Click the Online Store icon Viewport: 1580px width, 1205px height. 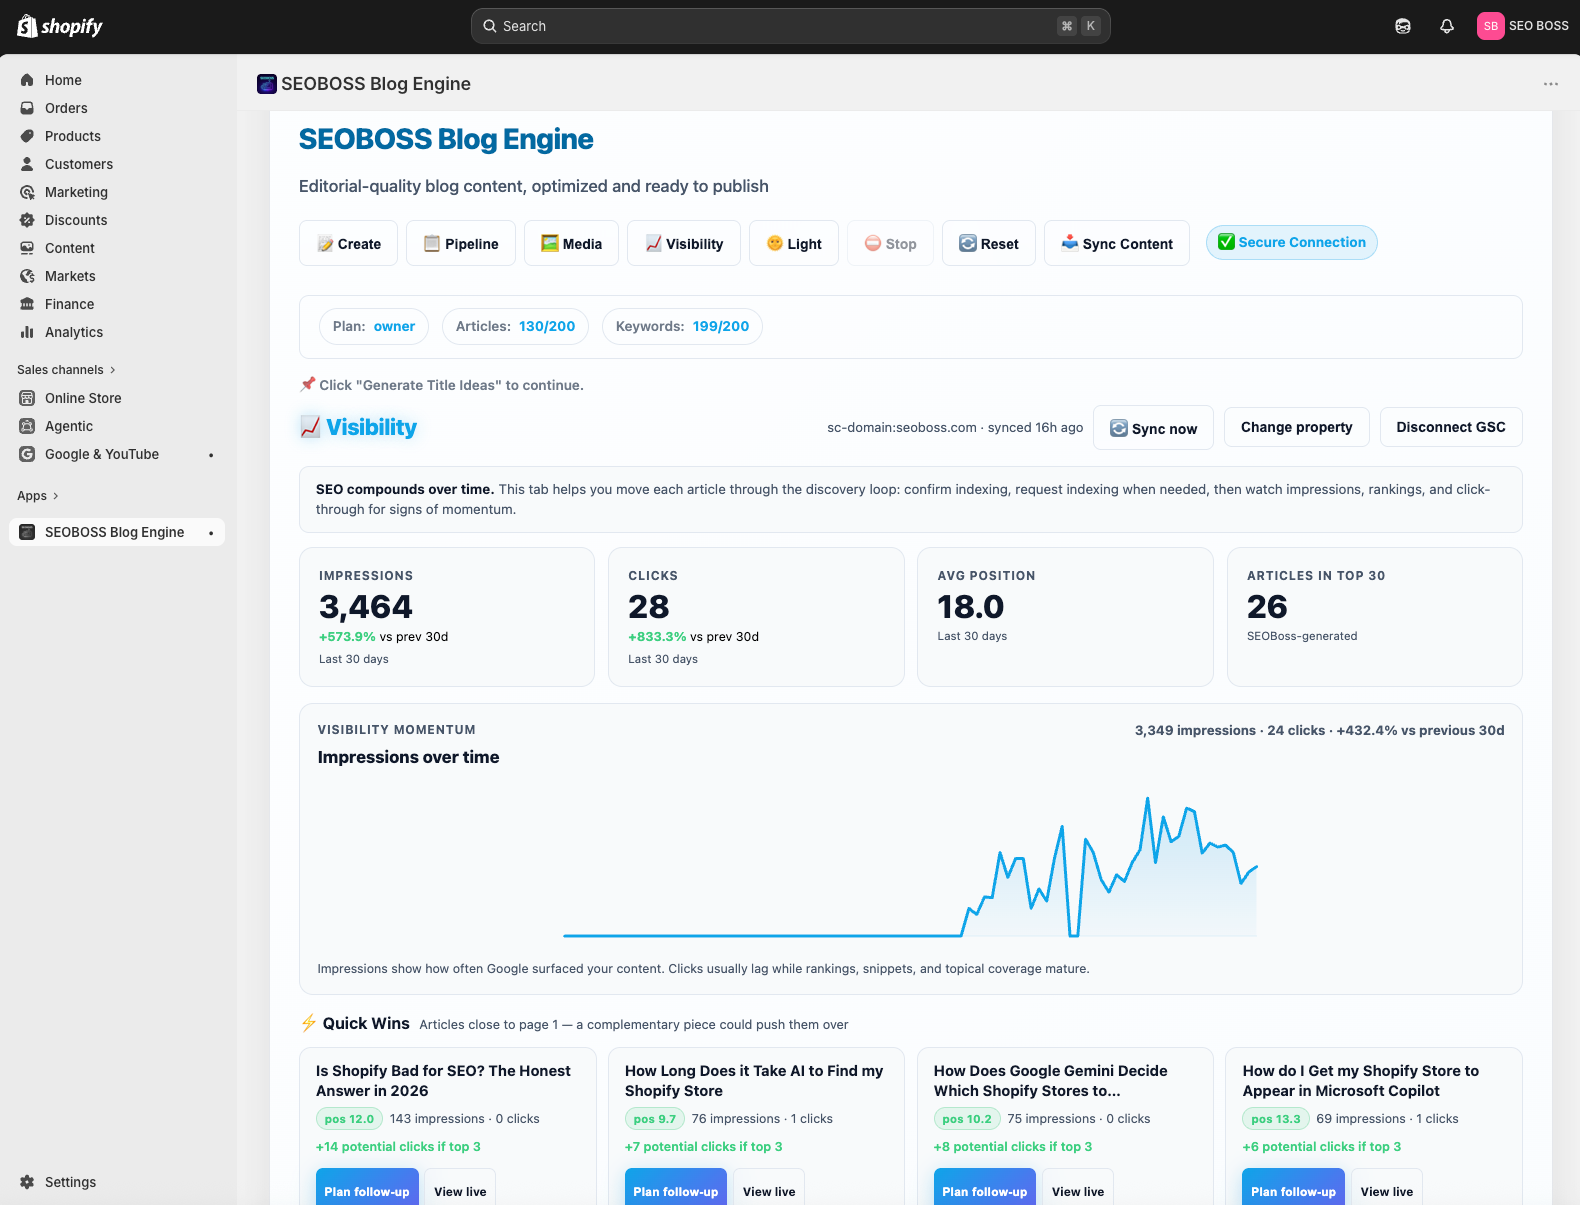point(27,398)
